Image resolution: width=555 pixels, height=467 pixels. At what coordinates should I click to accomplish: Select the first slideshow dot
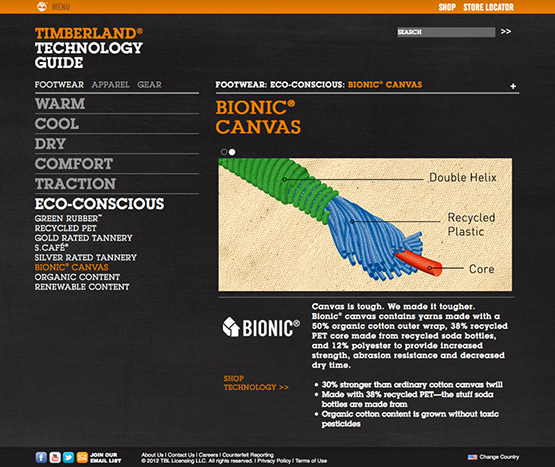click(224, 152)
